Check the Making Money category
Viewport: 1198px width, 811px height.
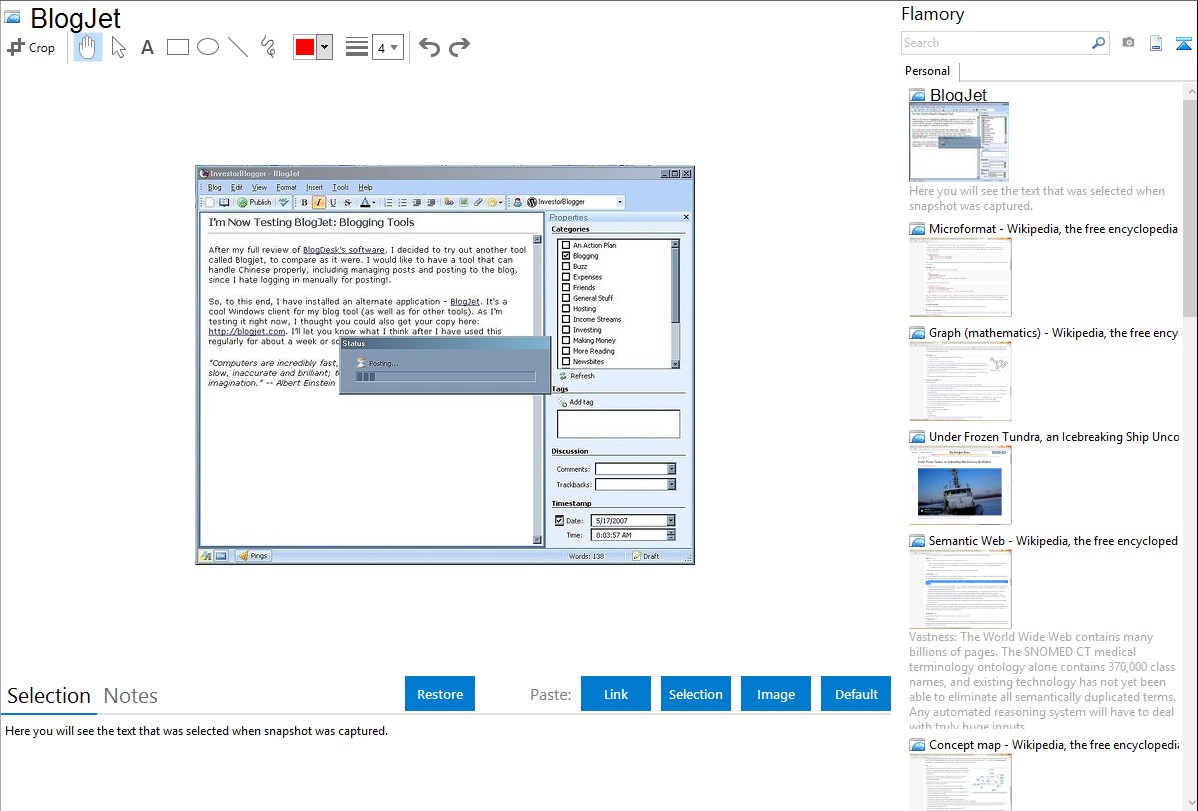click(x=566, y=341)
